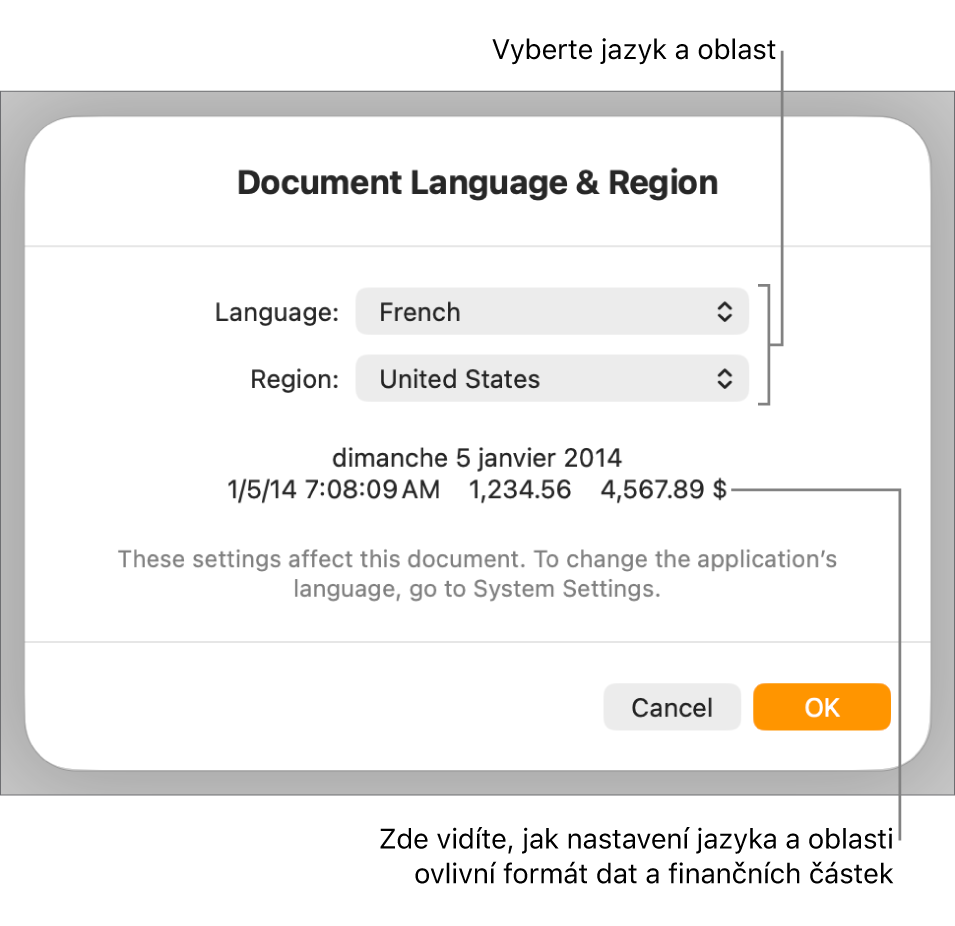Click the Region: field label
955x926 pixels.
coord(294,379)
